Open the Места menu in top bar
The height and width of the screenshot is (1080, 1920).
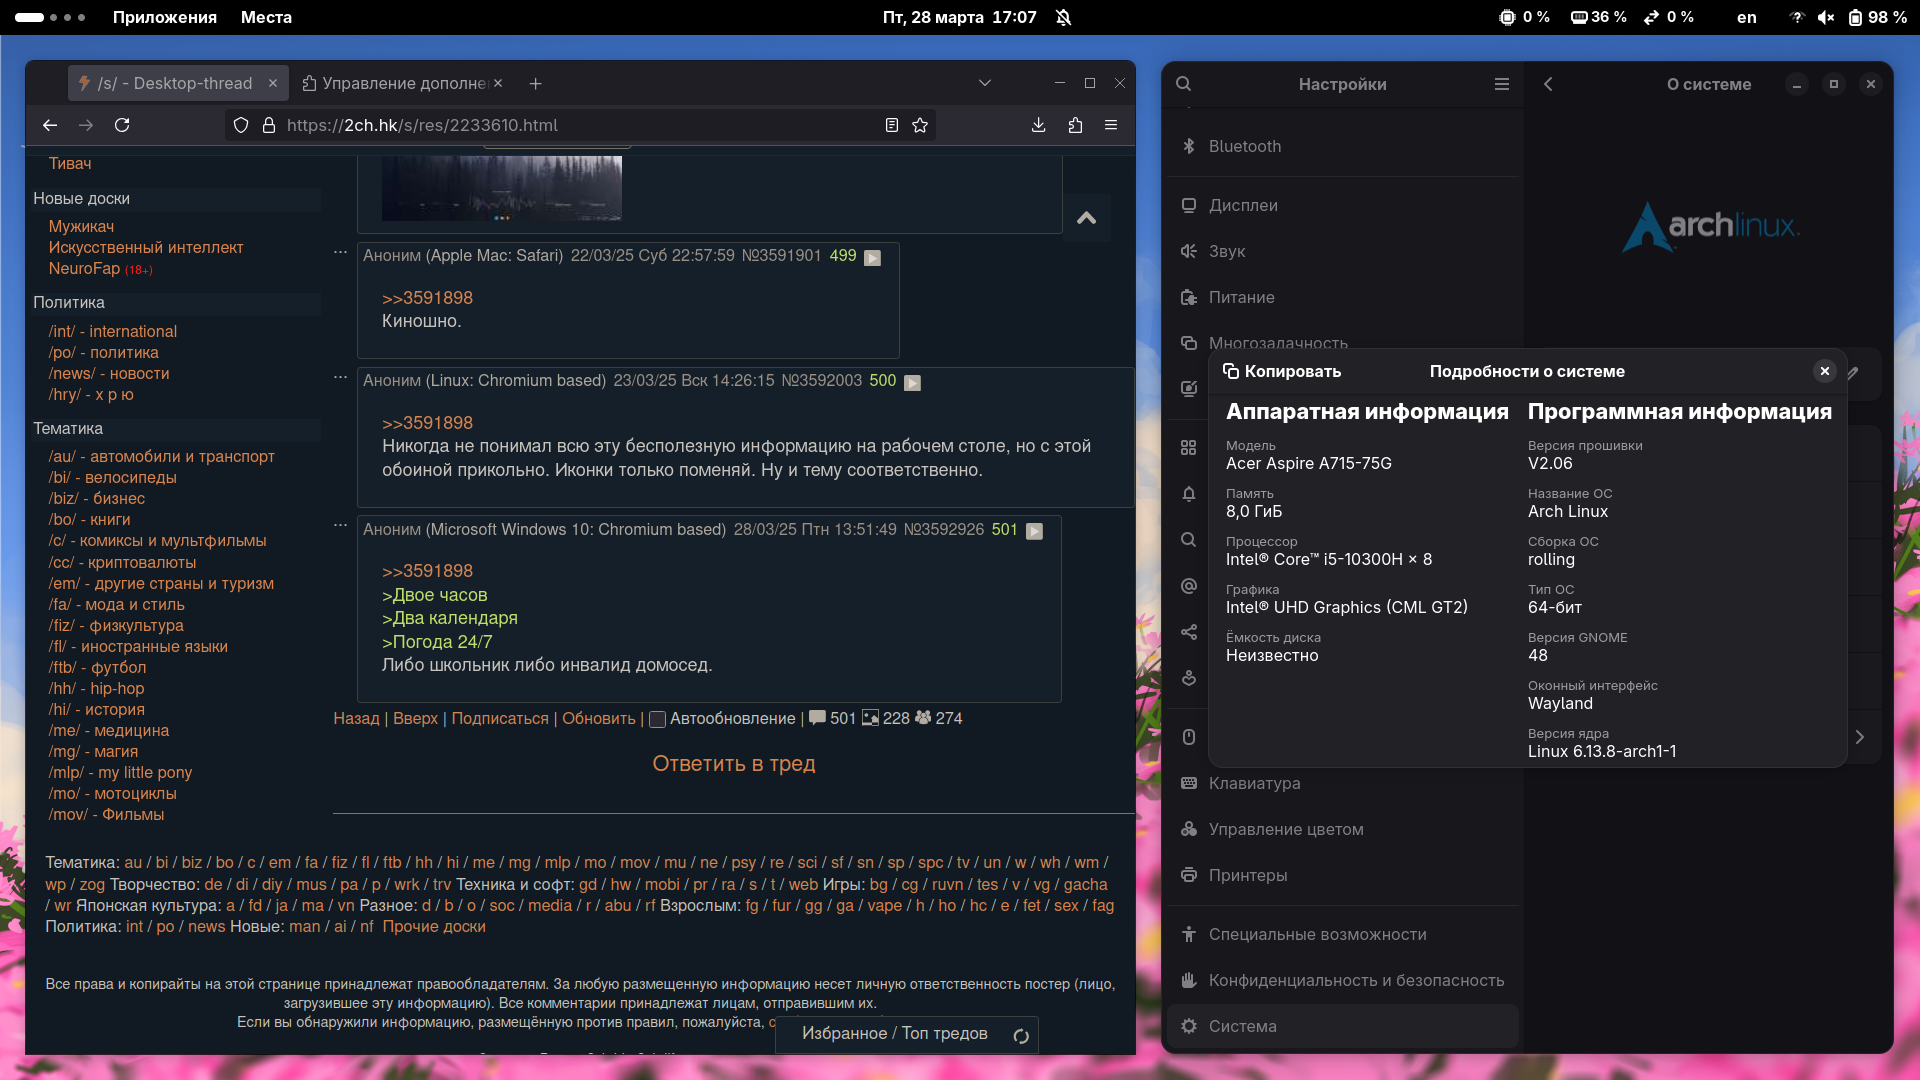(266, 17)
